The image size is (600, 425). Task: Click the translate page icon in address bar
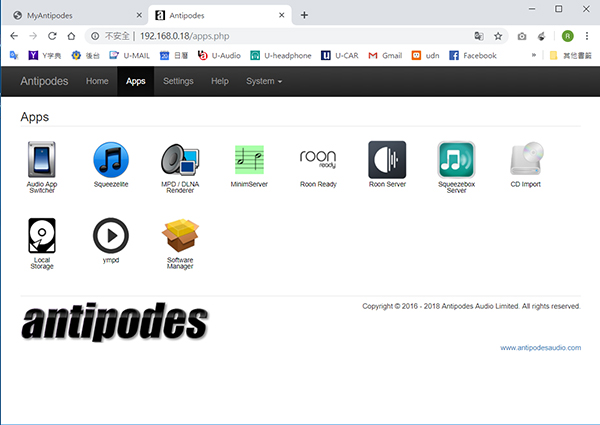click(x=479, y=36)
